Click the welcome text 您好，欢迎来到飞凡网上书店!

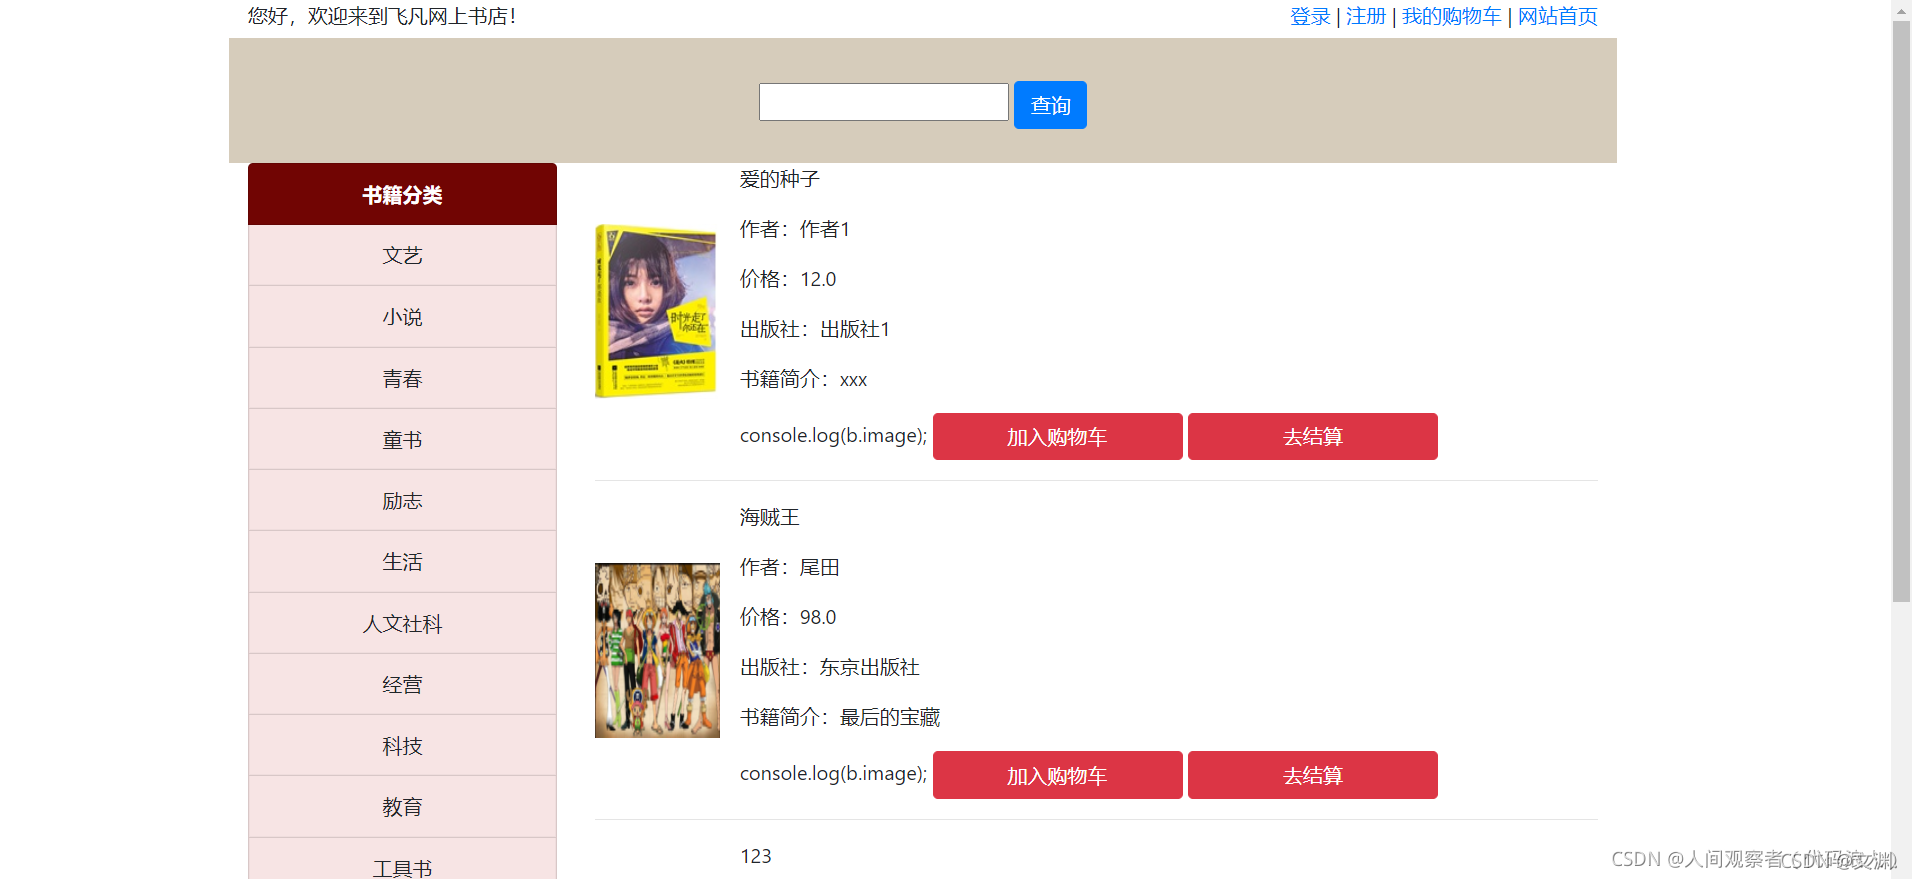click(x=382, y=16)
